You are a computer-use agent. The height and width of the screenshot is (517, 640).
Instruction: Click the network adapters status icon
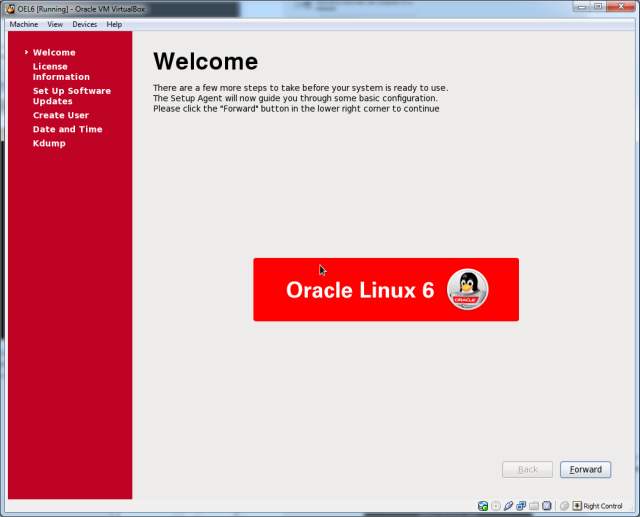521,506
